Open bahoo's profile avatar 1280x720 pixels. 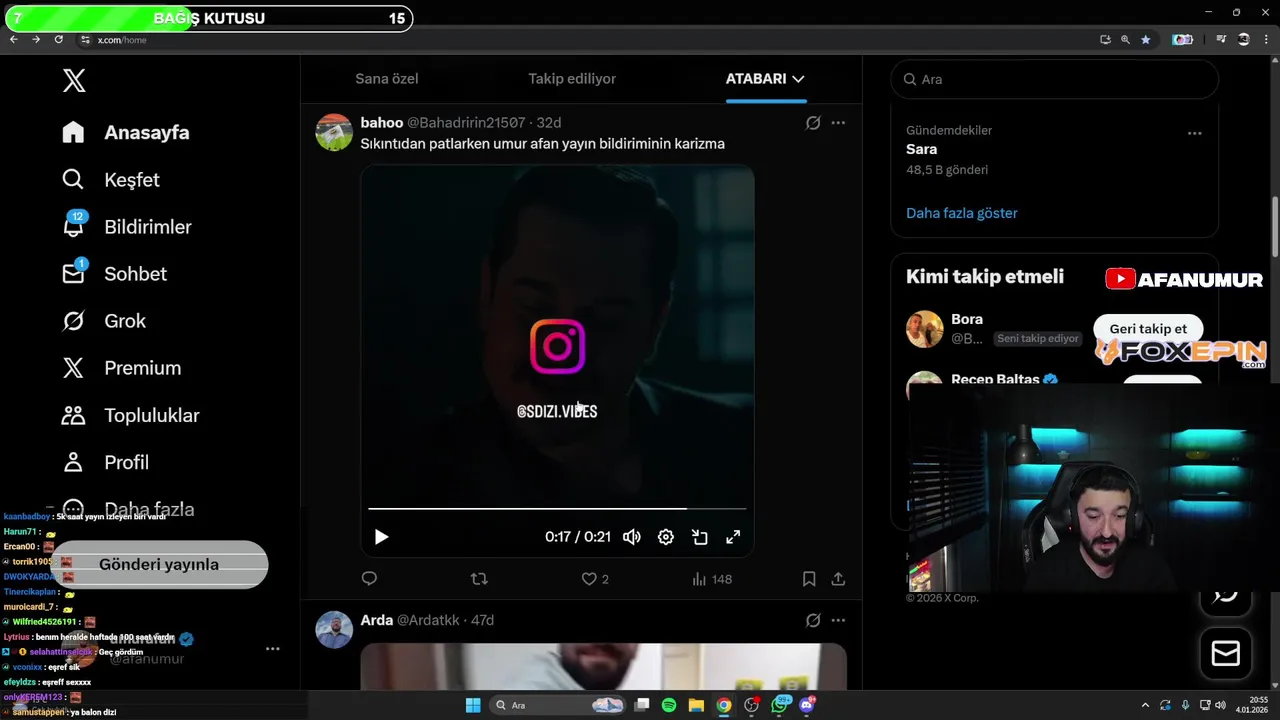tap(334, 132)
